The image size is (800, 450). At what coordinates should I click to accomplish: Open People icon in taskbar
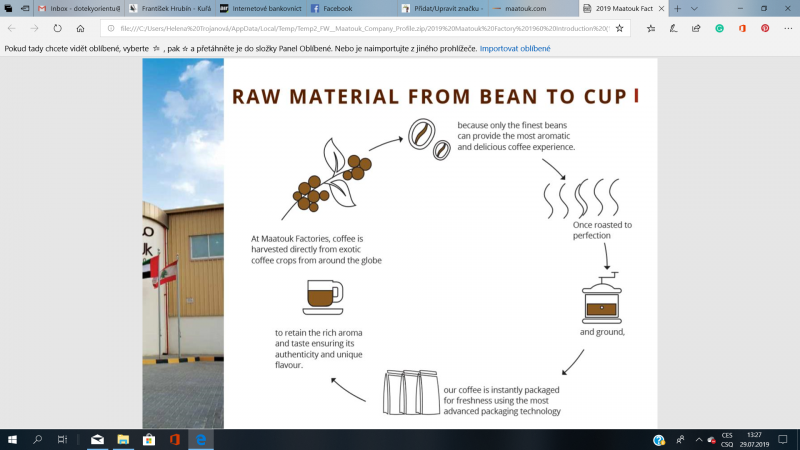(x=680, y=440)
